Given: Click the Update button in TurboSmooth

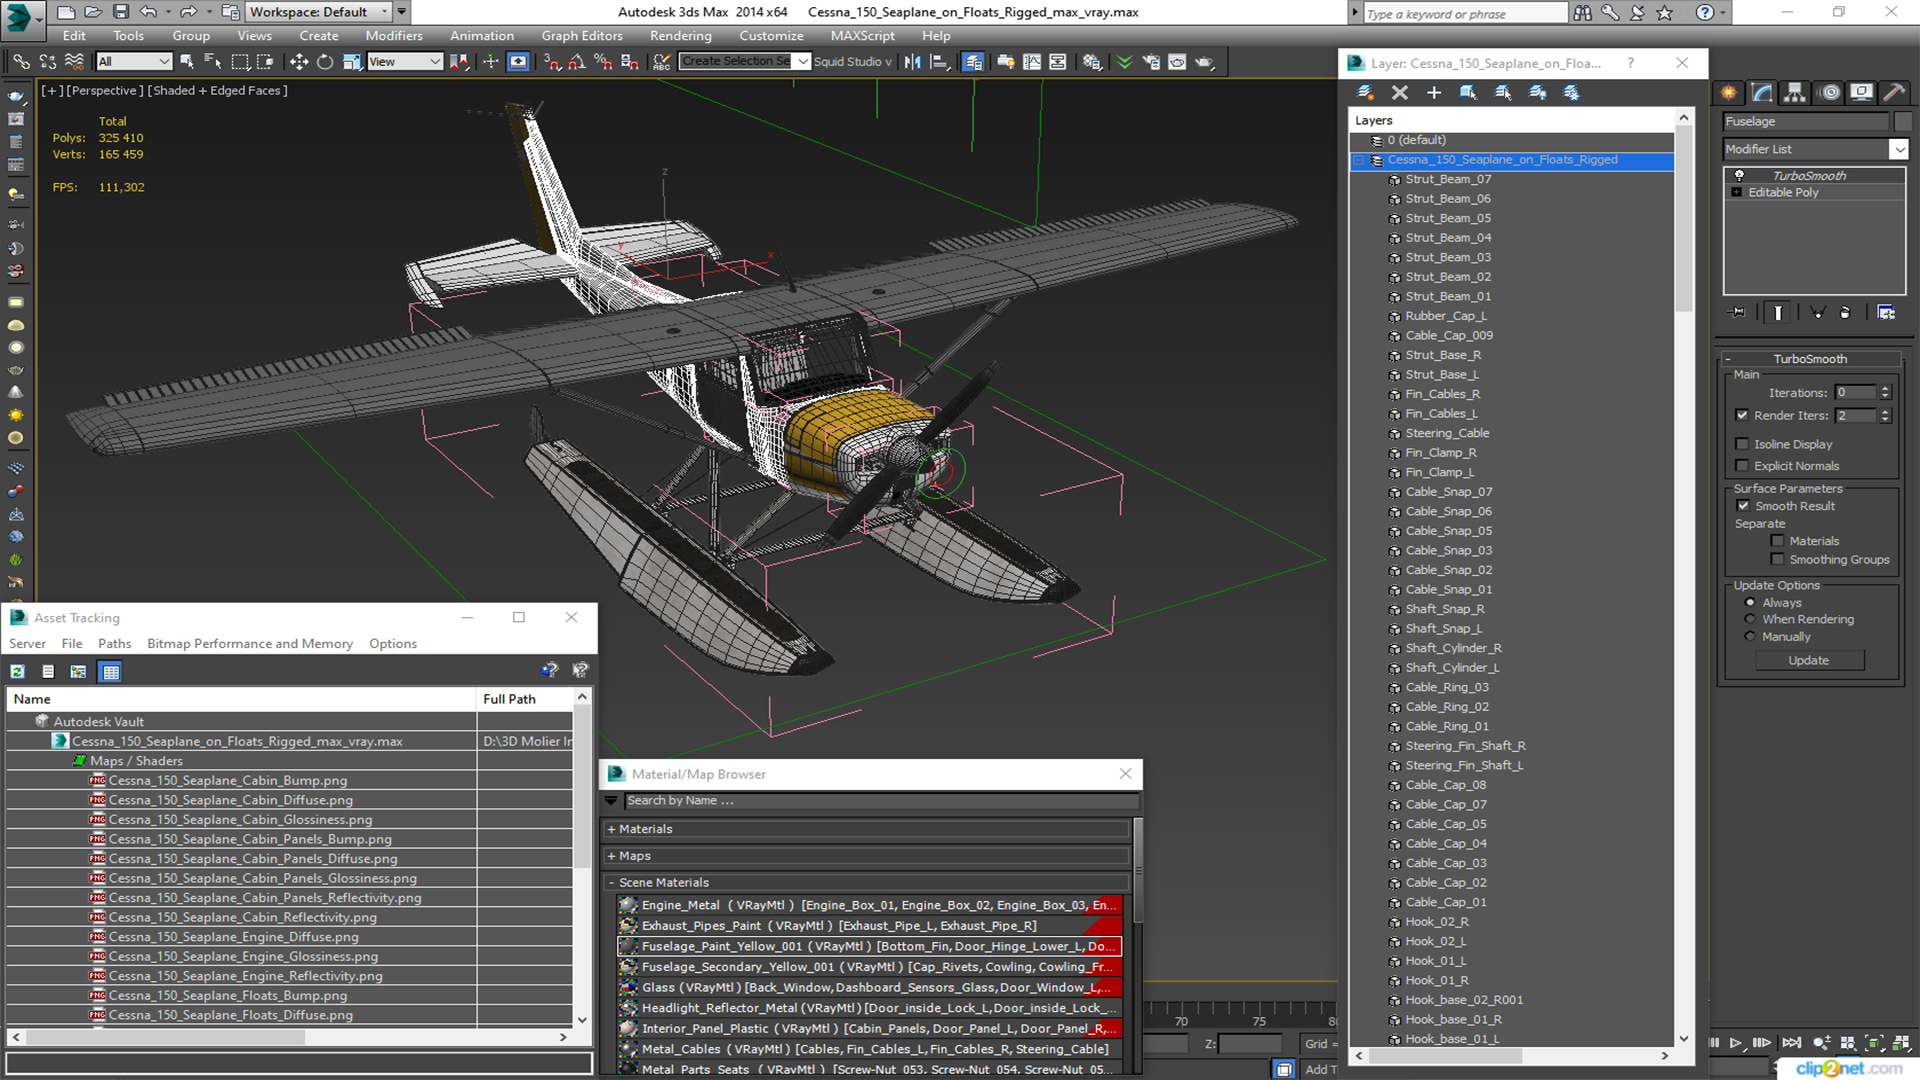Looking at the screenshot, I should click(1808, 661).
